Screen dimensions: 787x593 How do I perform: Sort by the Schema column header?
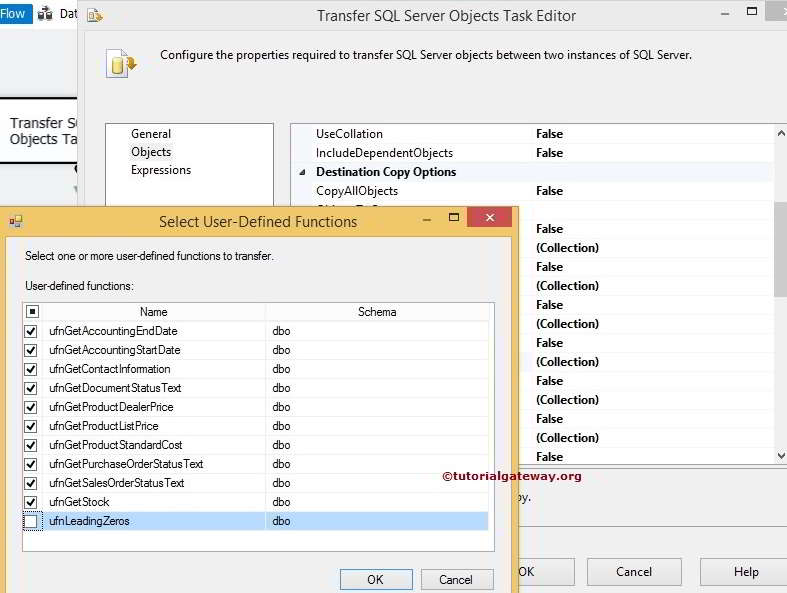(377, 312)
